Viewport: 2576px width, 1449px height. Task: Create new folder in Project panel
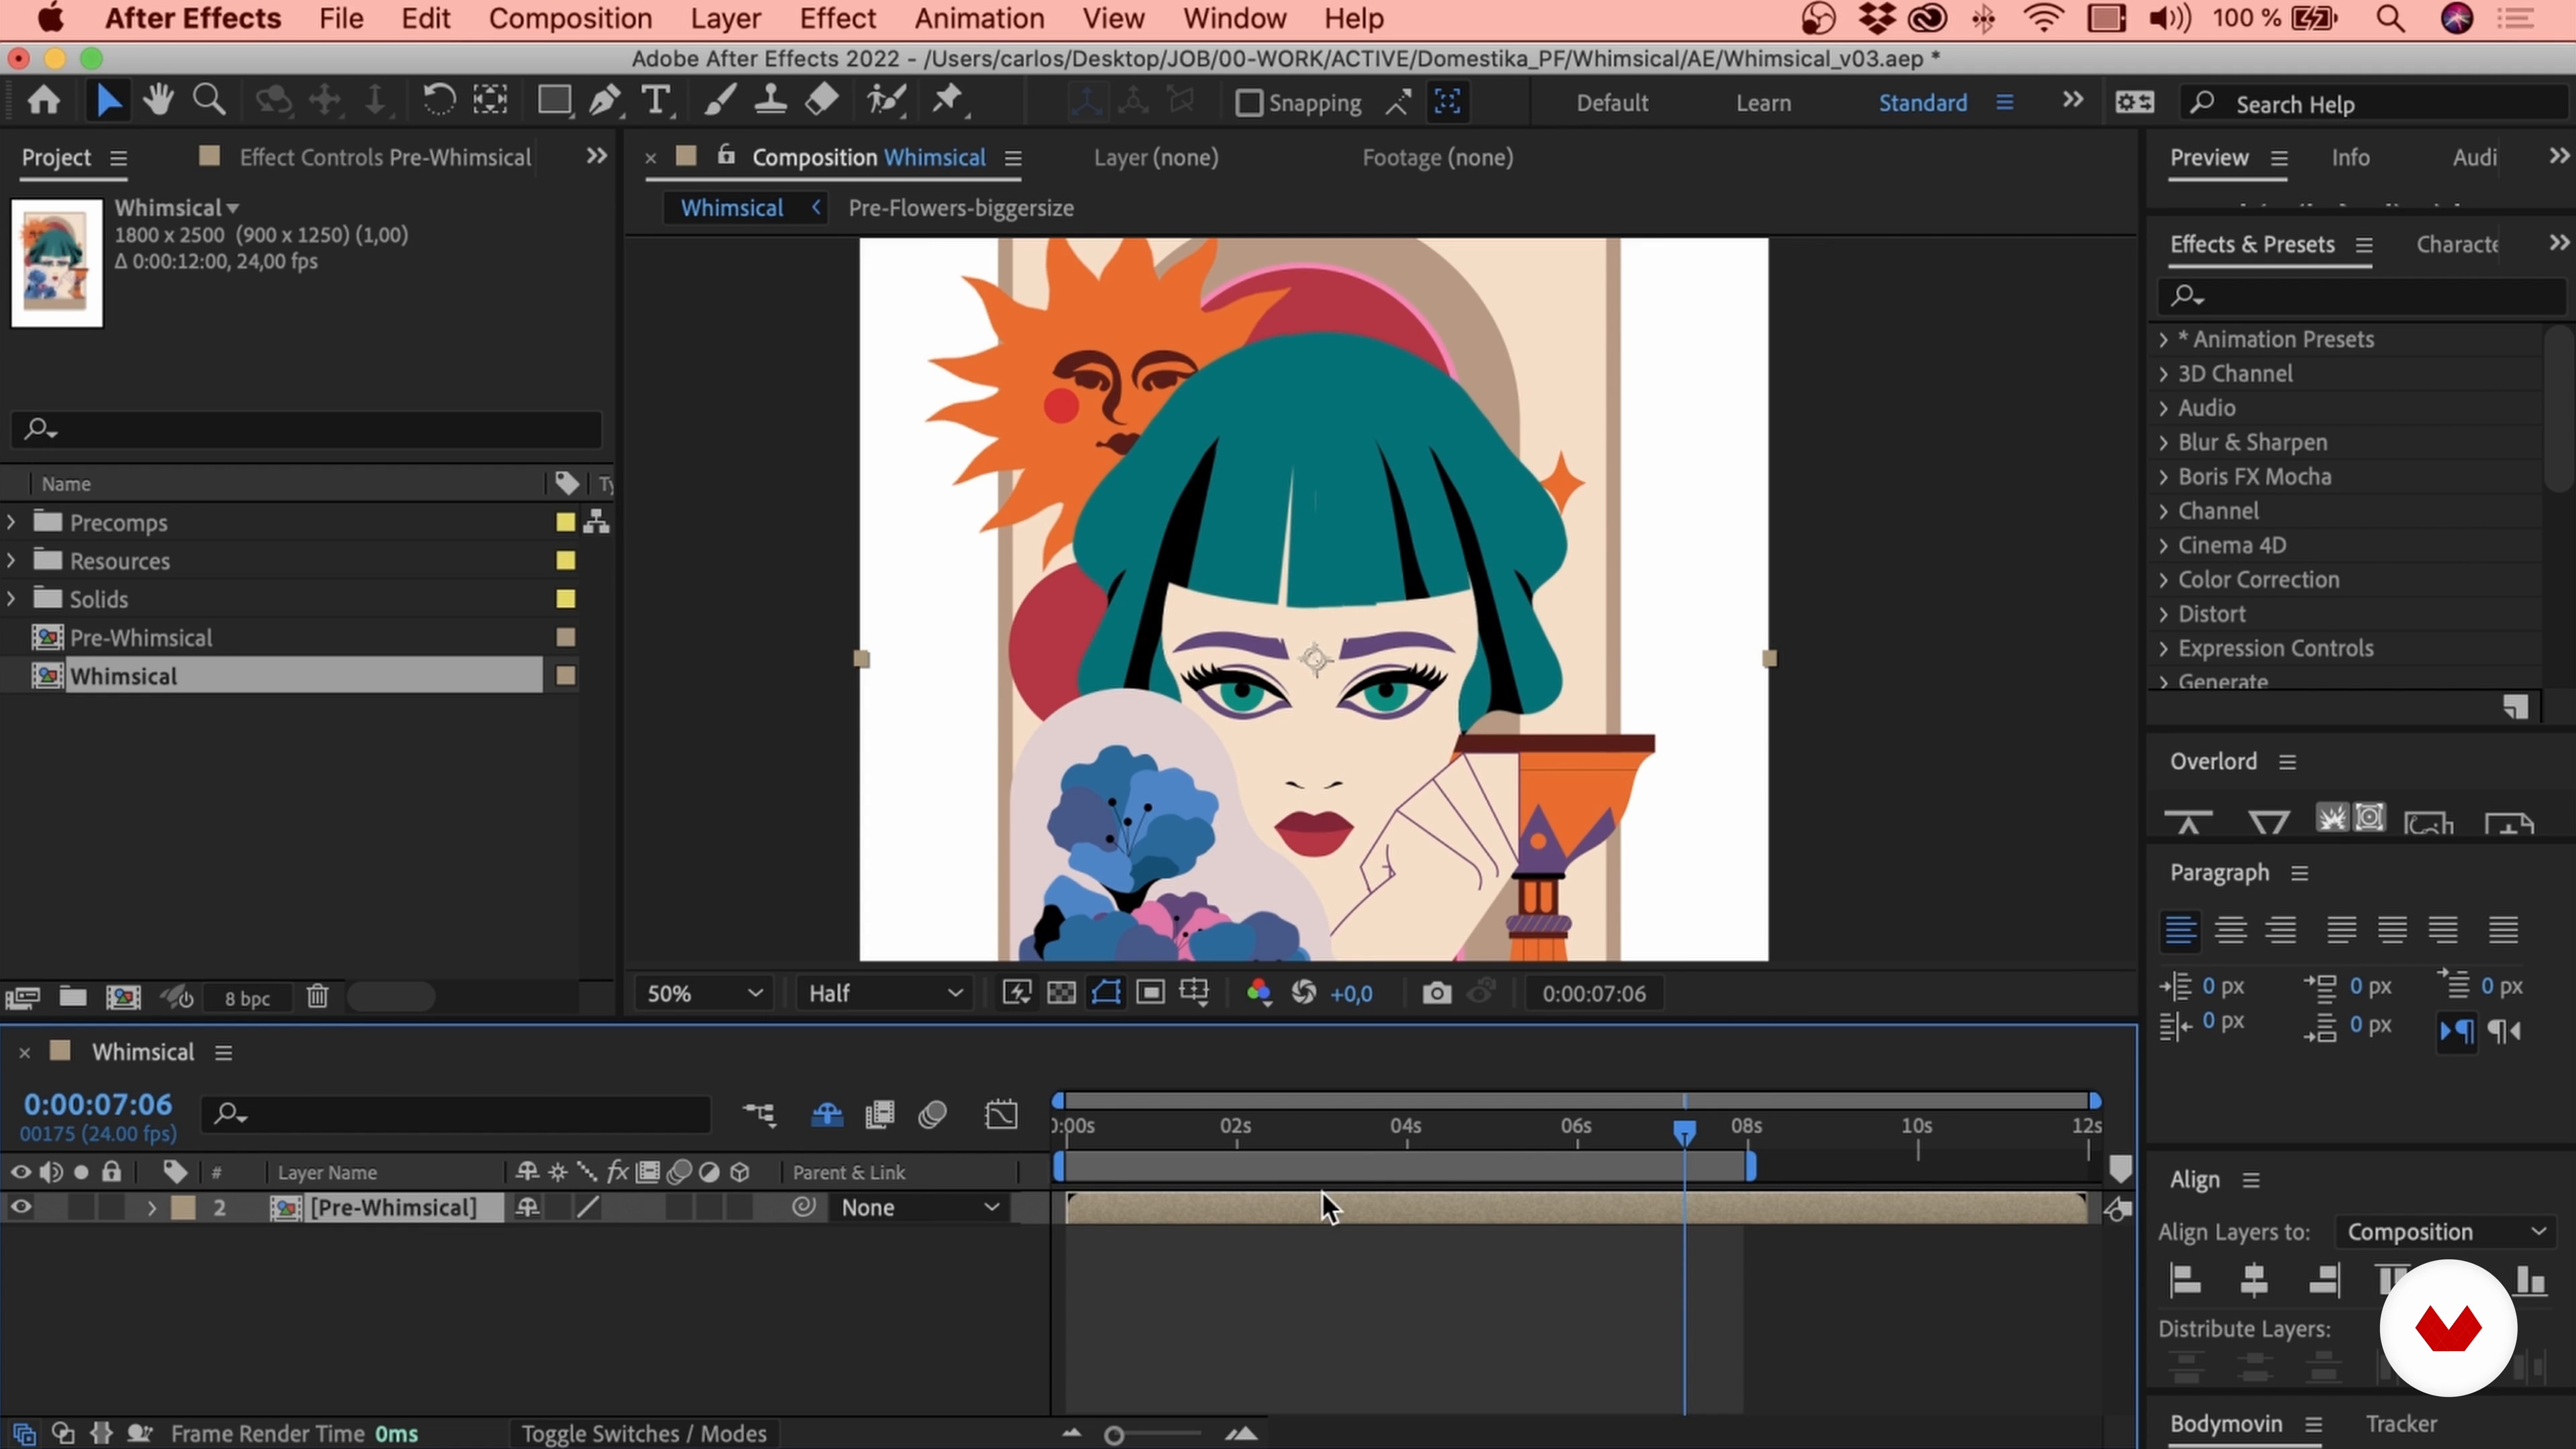tap(72, 996)
